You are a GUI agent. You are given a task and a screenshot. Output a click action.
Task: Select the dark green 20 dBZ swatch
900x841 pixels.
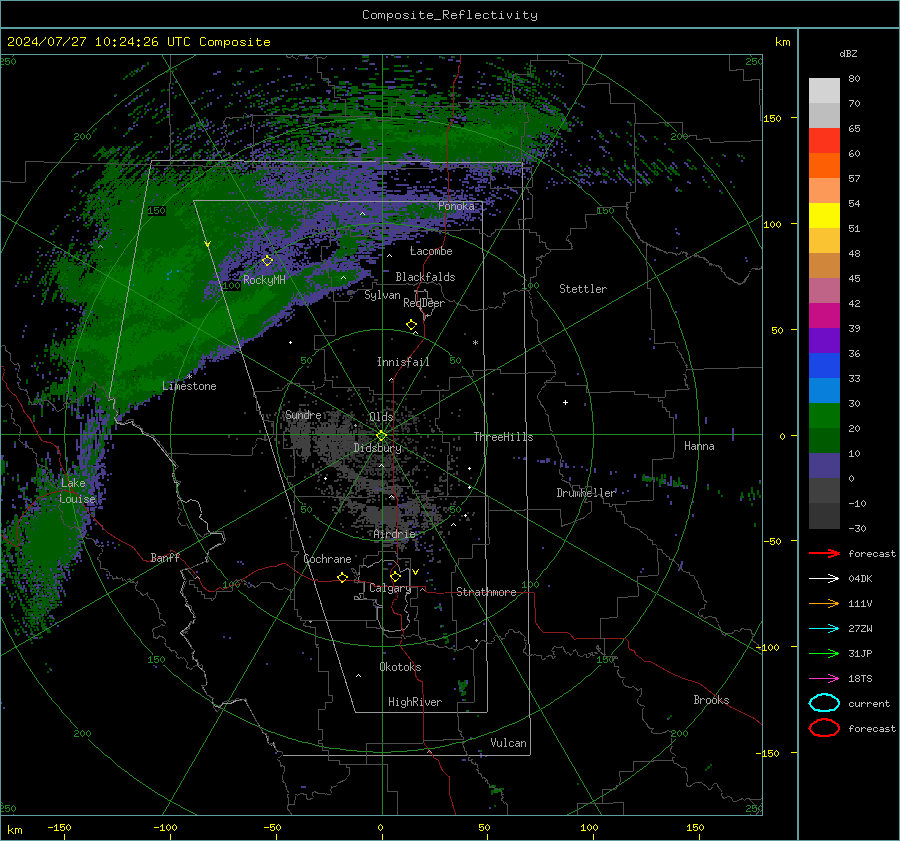tap(824, 441)
